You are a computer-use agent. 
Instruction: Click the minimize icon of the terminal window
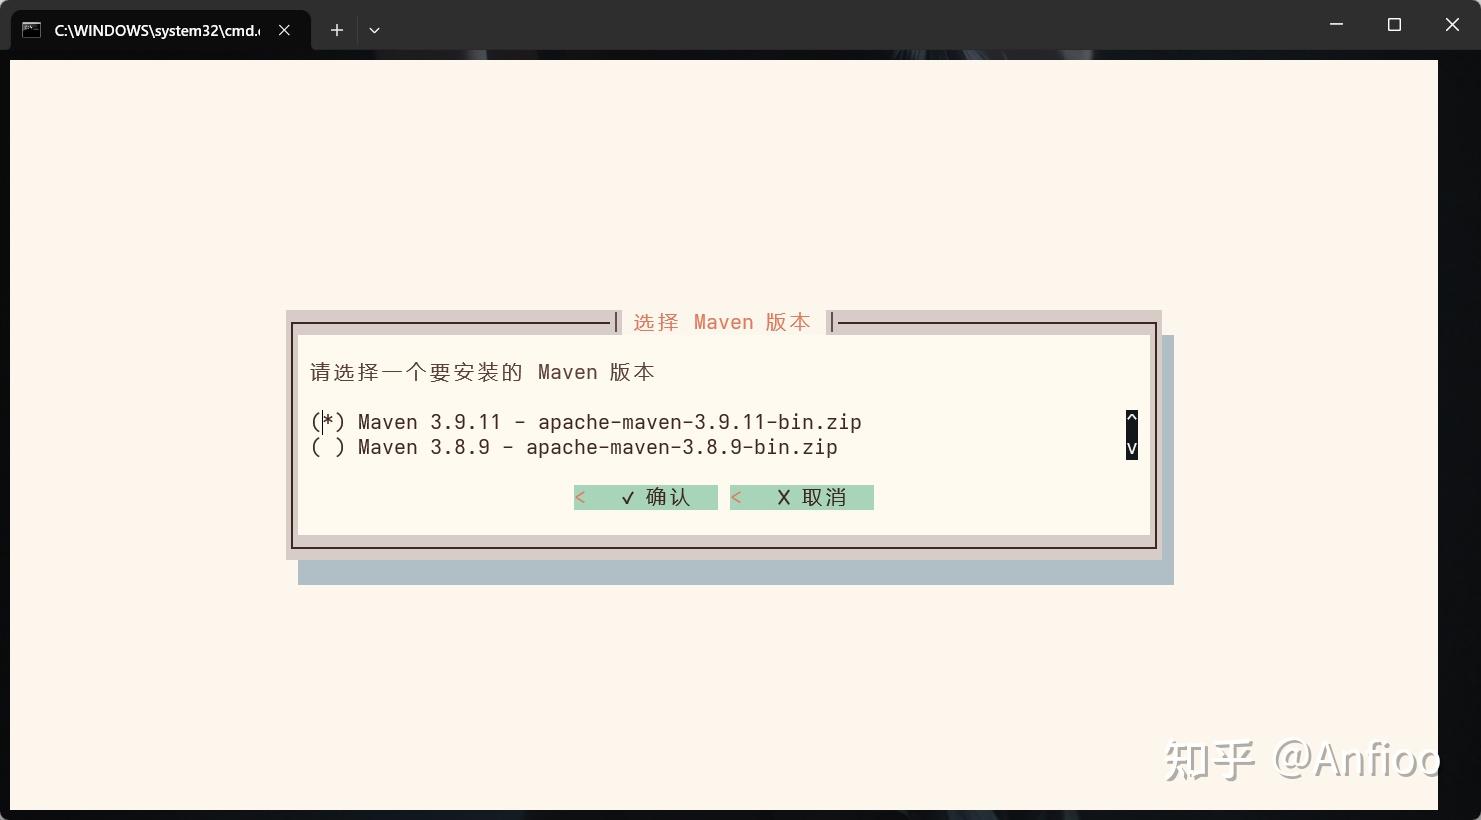tap(1336, 24)
